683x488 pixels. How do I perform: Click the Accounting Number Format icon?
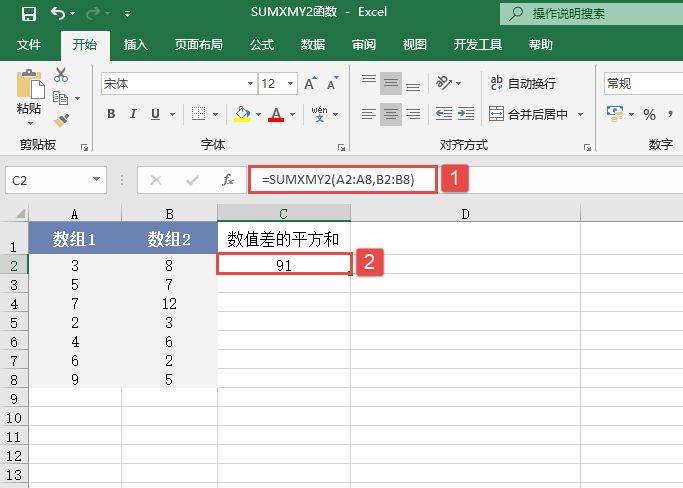615,114
